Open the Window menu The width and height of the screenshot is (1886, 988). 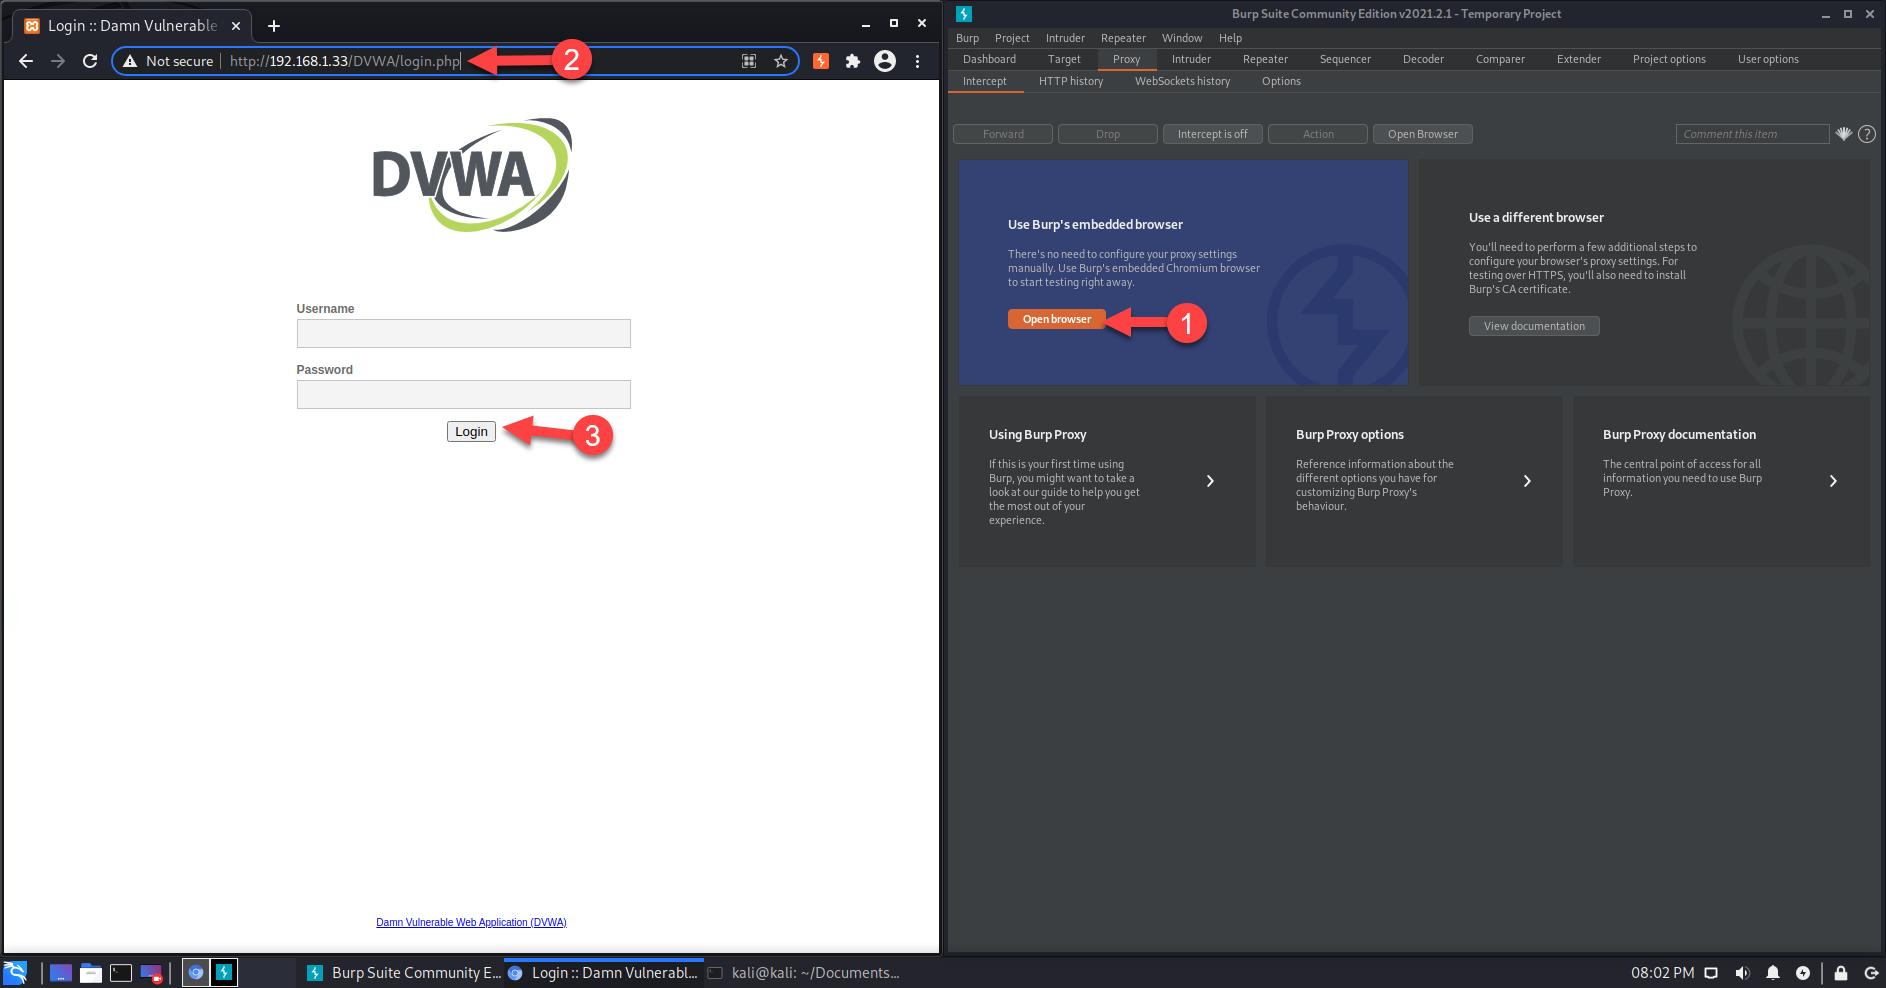click(1182, 38)
